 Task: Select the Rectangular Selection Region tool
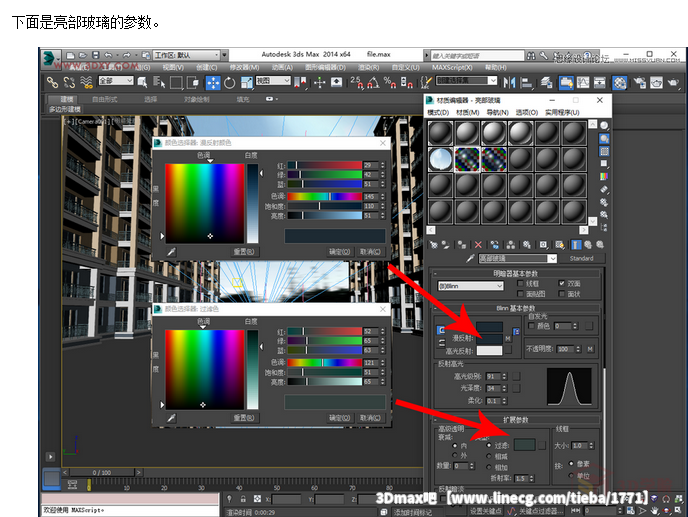[176, 83]
